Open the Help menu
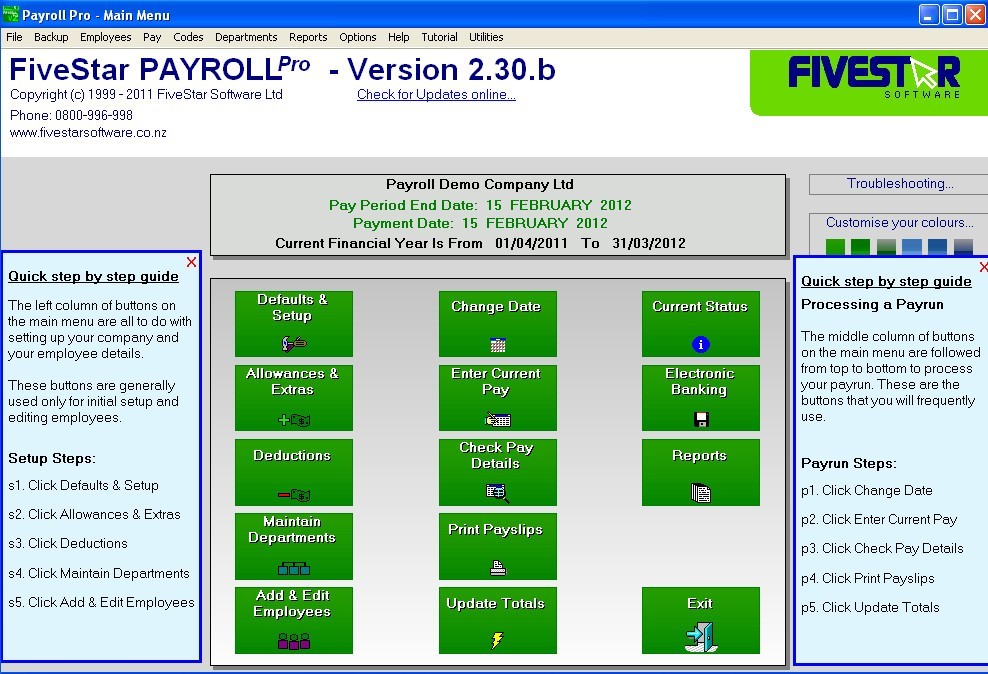The height and width of the screenshot is (674, 988). click(398, 37)
